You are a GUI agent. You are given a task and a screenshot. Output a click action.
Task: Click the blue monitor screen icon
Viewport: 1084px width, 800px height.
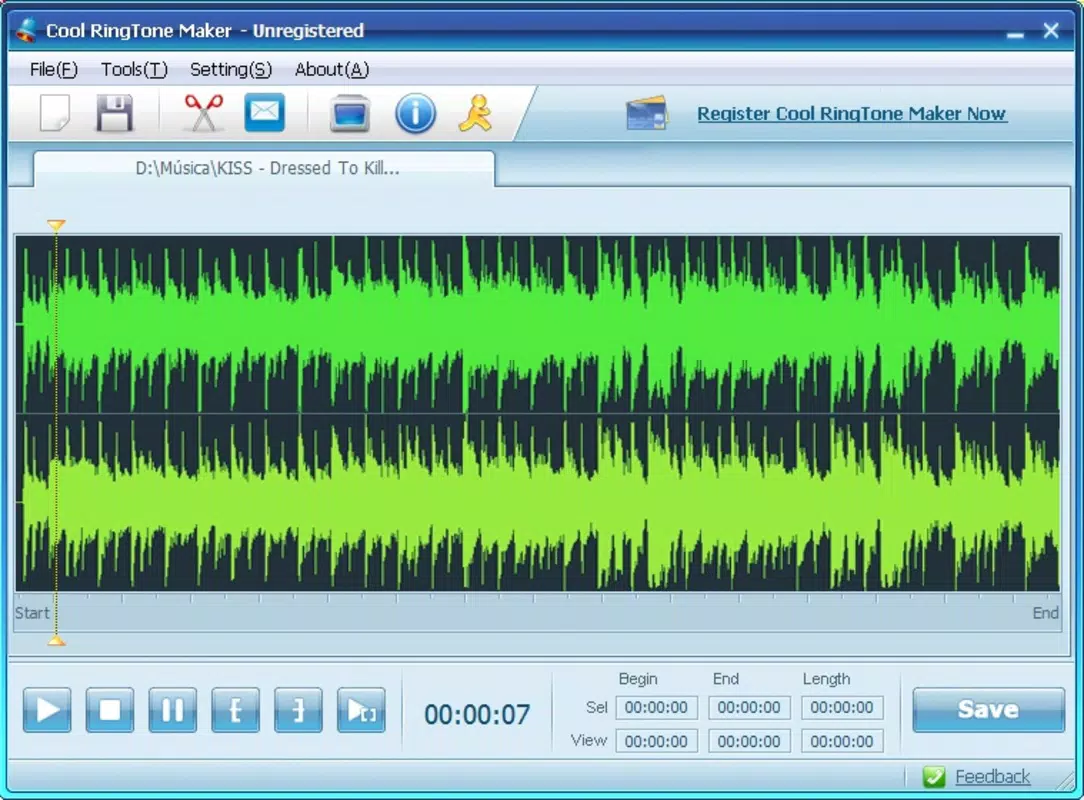point(349,113)
